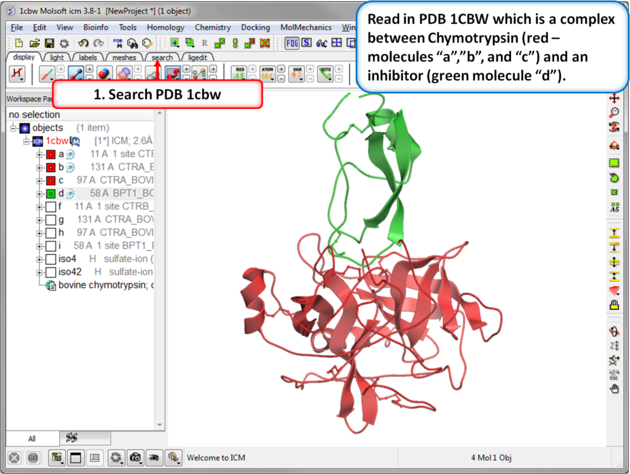This screenshot has width=630, height=474.
Task: Click the wire representation icon in display tab
Action: pos(48,74)
